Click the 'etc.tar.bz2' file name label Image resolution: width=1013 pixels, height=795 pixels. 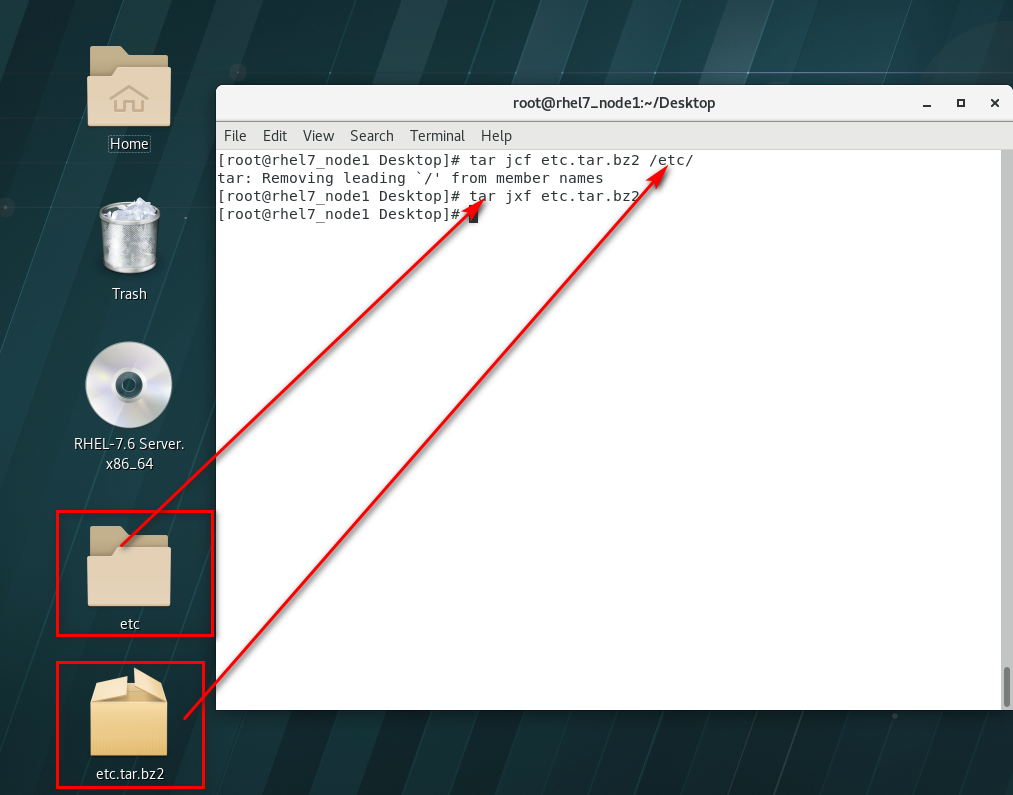pyautogui.click(x=130, y=774)
